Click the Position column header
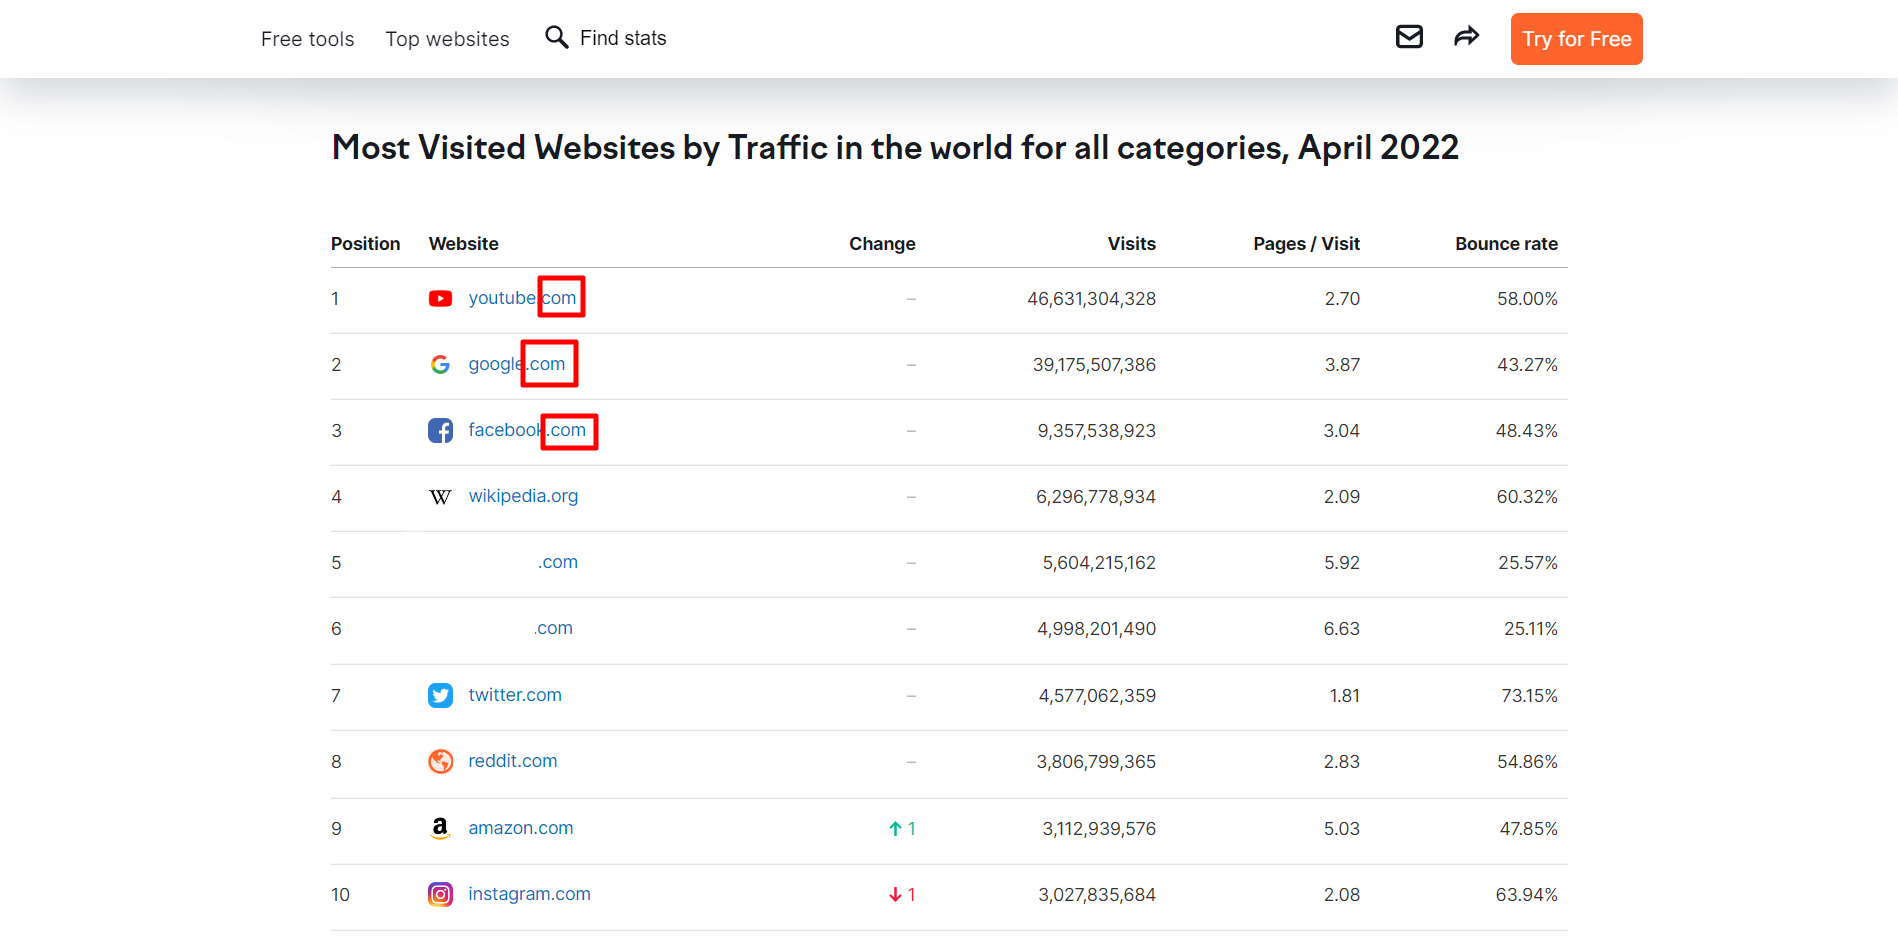Image resolution: width=1898 pixels, height=942 pixels. click(x=366, y=244)
